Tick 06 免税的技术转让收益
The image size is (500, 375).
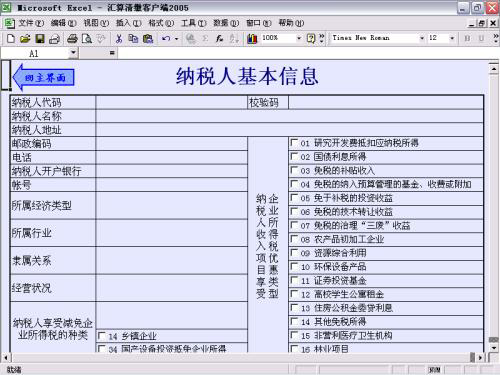point(294,212)
